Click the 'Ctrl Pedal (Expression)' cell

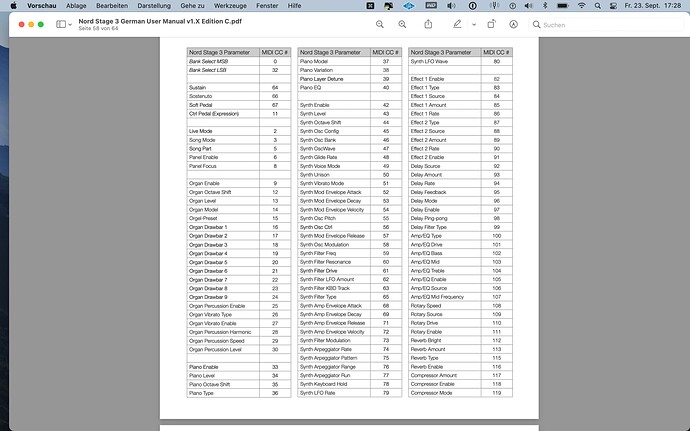point(223,114)
